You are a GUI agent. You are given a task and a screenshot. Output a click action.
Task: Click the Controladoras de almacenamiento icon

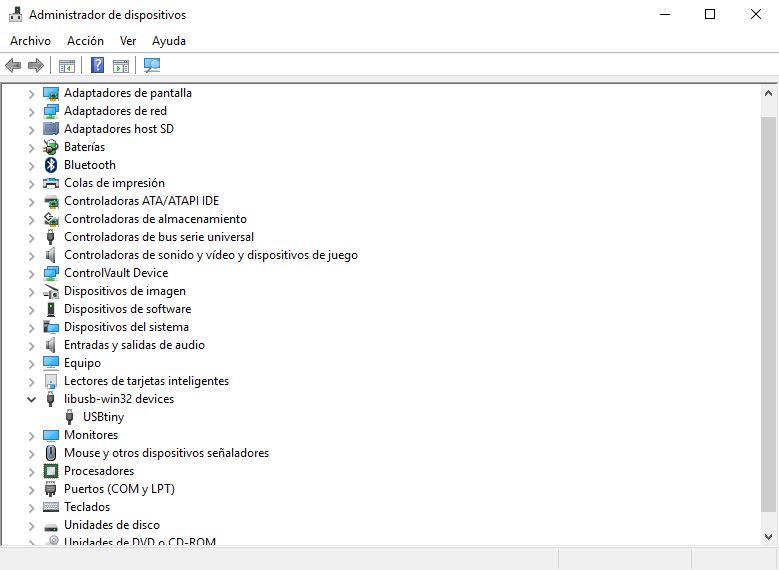point(51,219)
